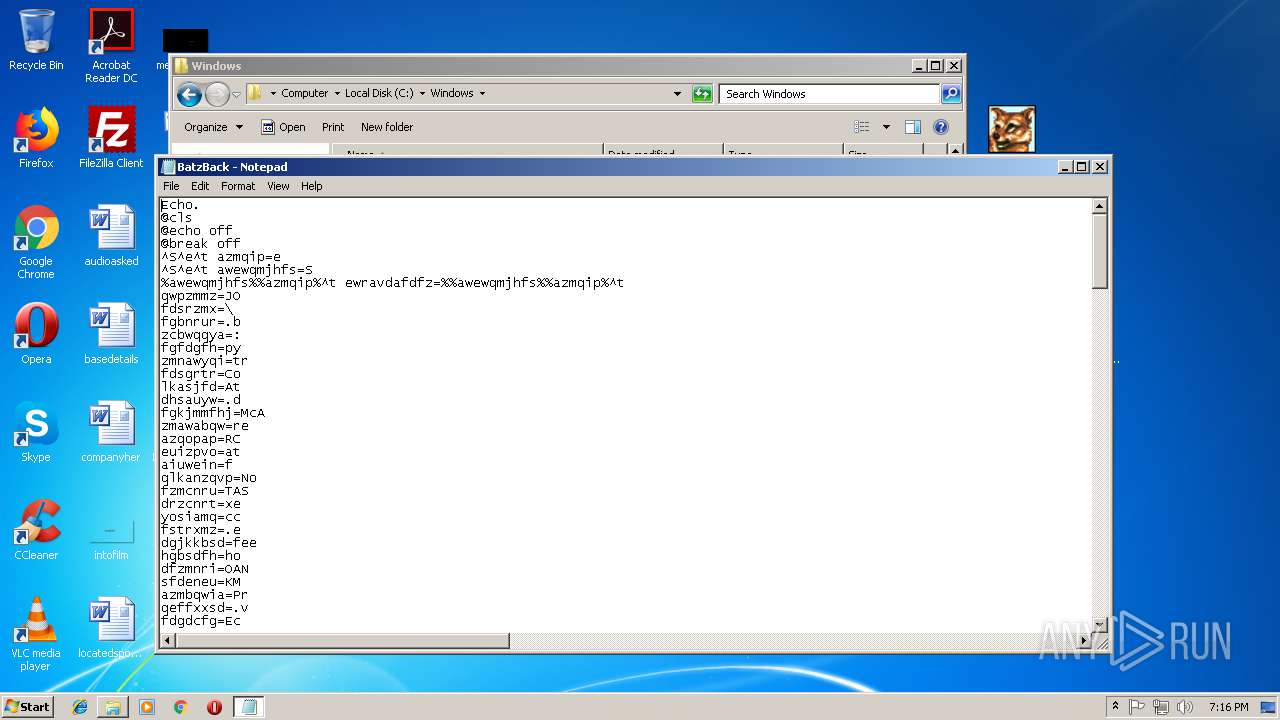The width and height of the screenshot is (1280, 720).
Task: Open the locatedspo Word document
Action: tap(111, 628)
